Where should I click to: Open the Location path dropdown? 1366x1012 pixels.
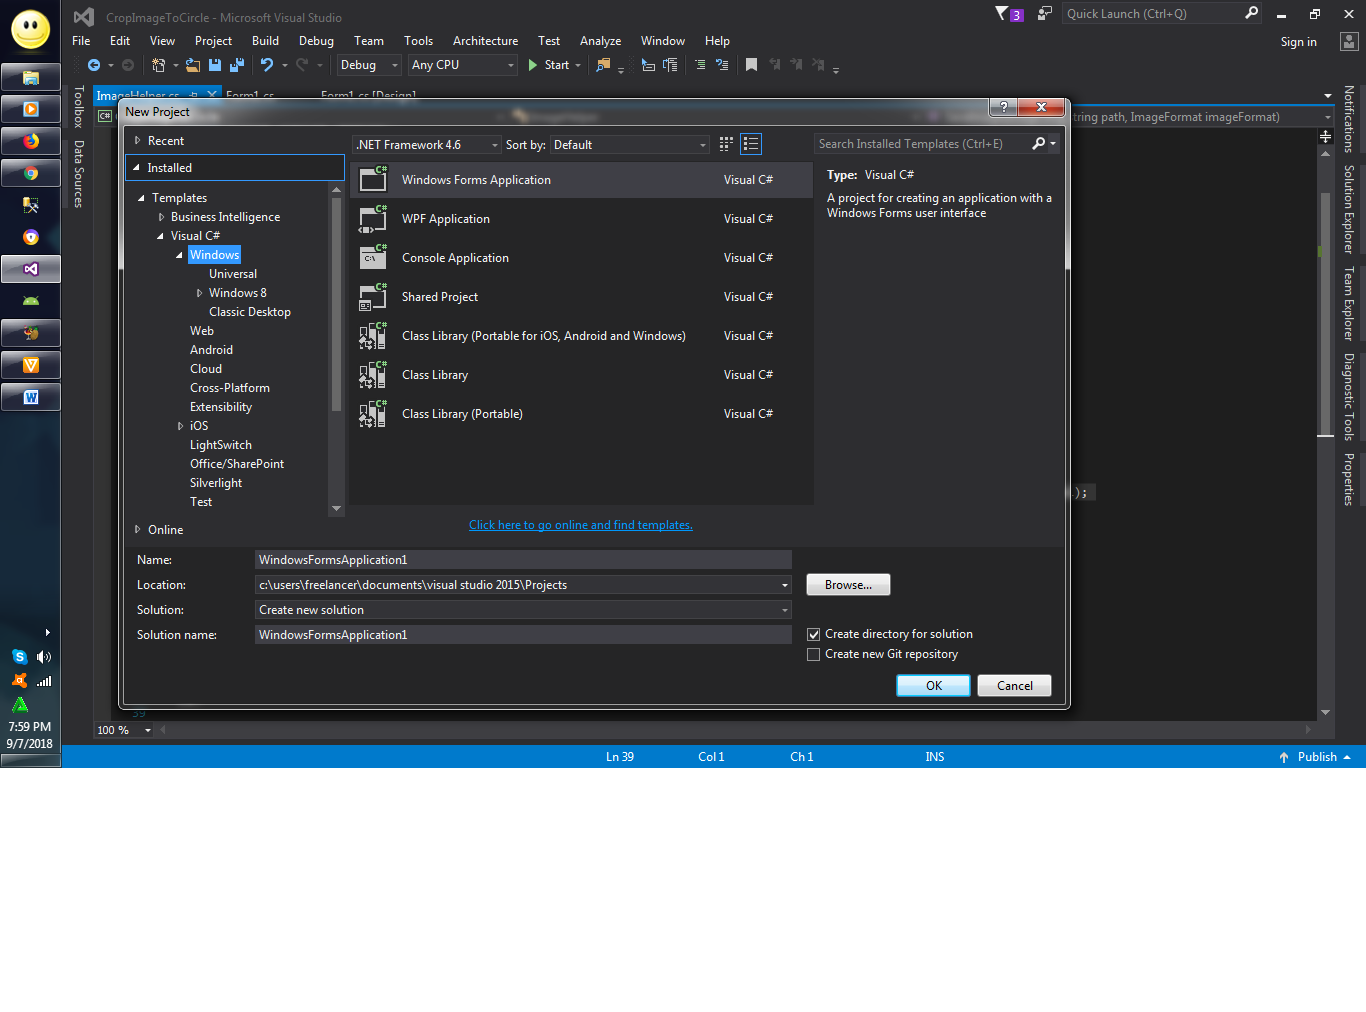point(785,585)
